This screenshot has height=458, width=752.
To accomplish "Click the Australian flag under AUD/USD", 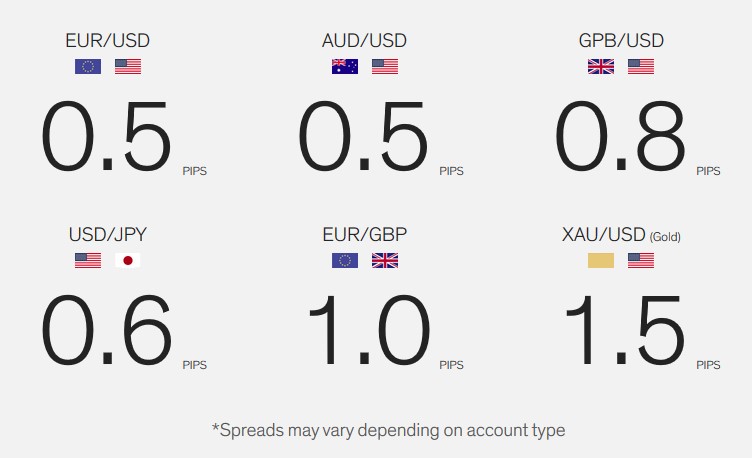I will (345, 66).
